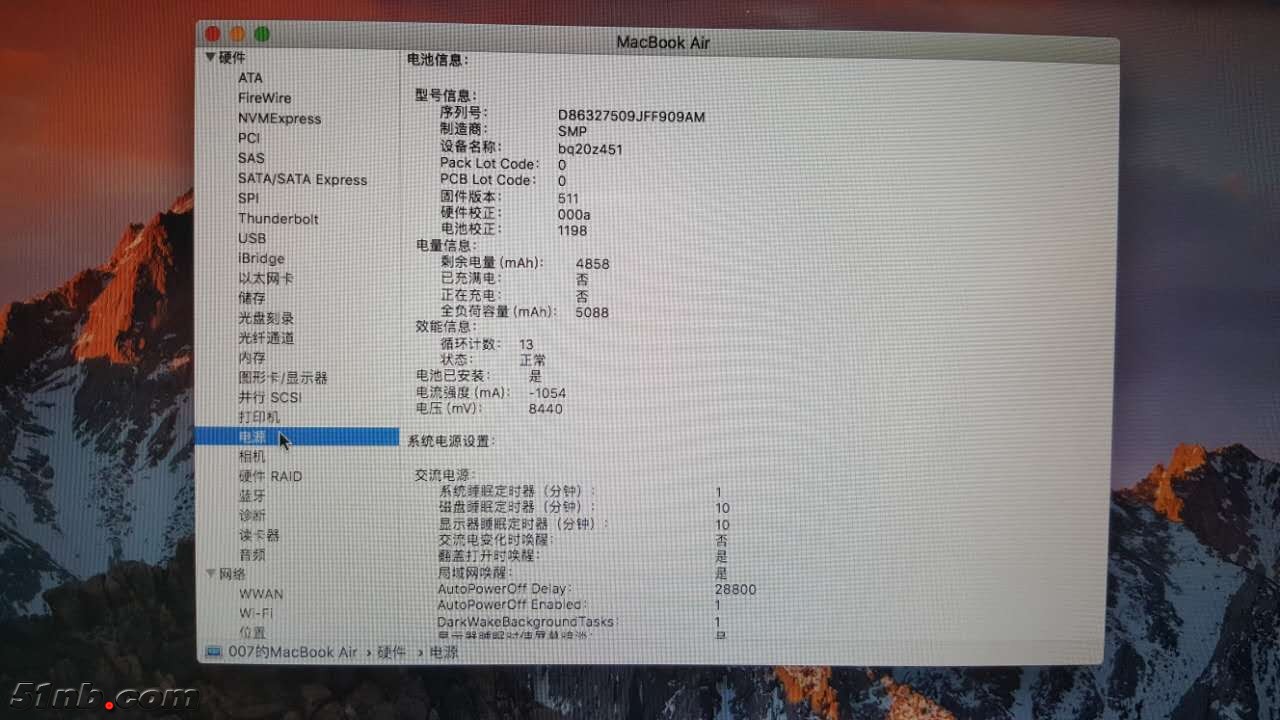Click hardware revision value 000a
This screenshot has height=720, width=1280.
pyautogui.click(x=574, y=214)
